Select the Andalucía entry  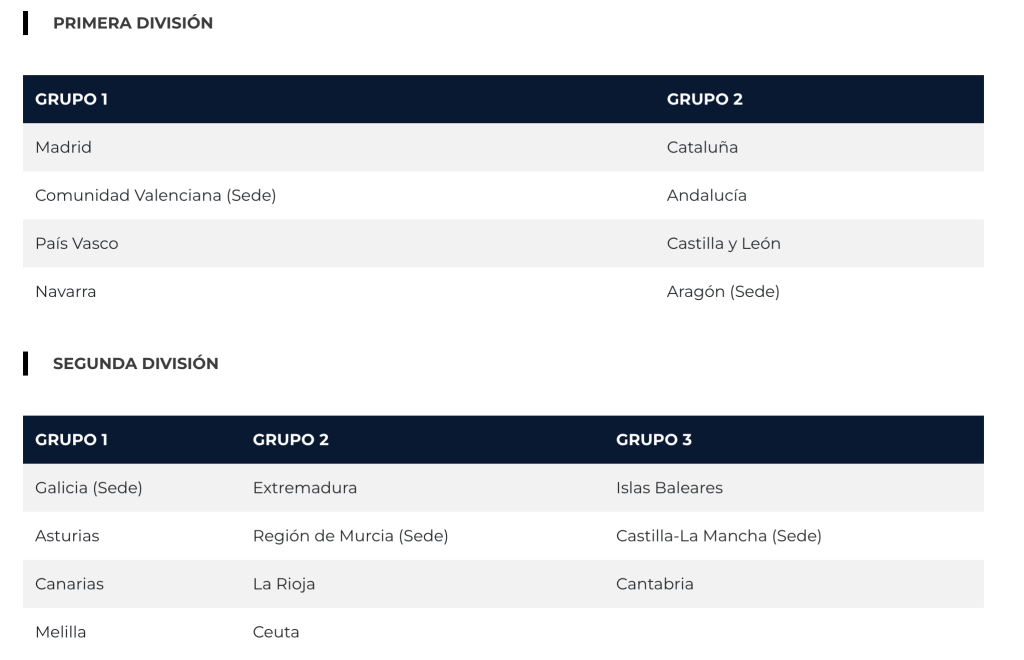click(x=706, y=195)
